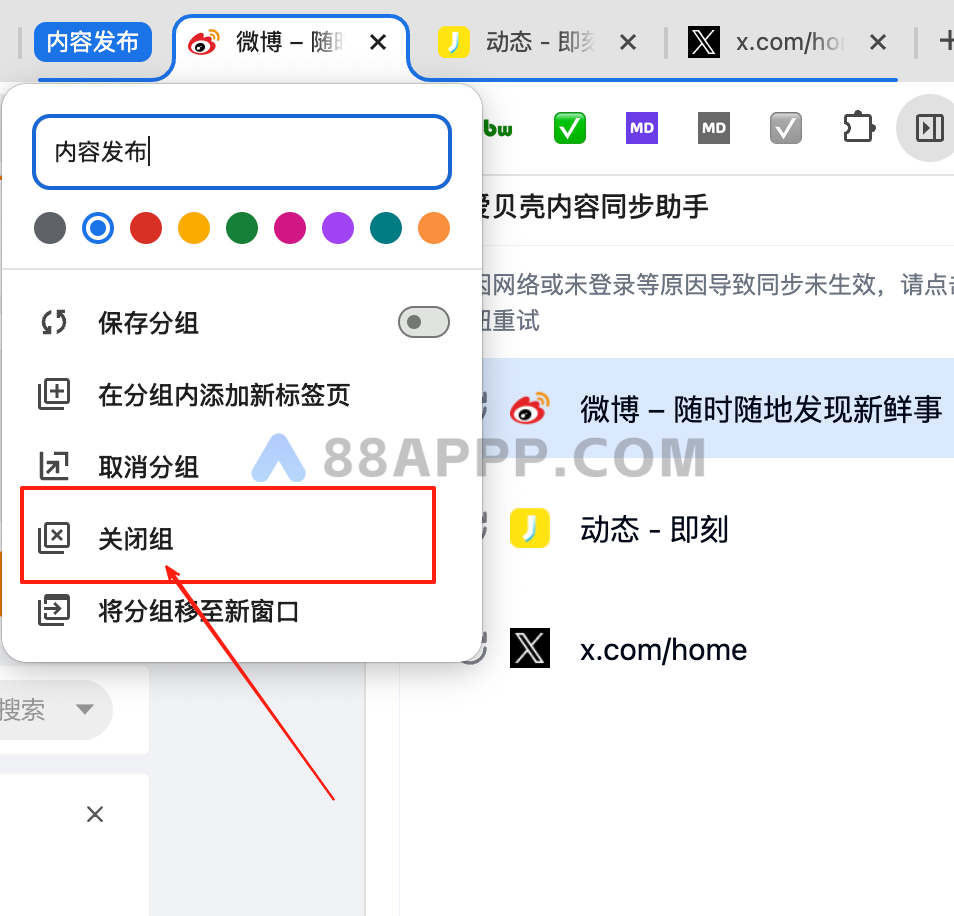Switch to the 微博 tab
Viewport: 954px width, 916px height.
tap(291, 43)
